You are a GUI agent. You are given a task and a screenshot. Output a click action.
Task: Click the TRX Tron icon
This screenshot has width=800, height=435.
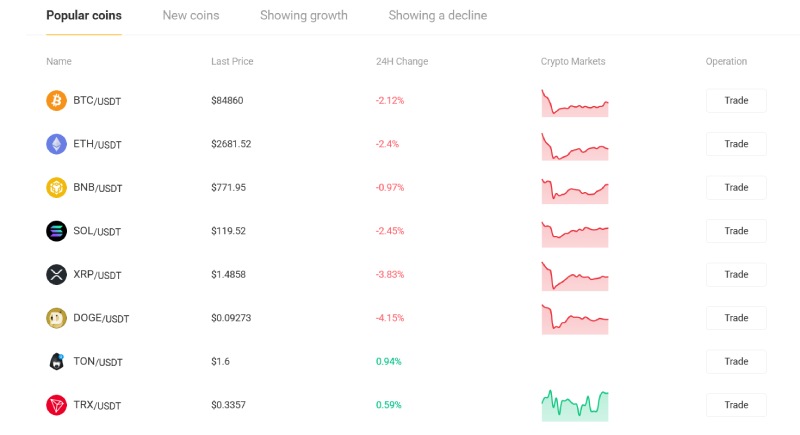[57, 405]
